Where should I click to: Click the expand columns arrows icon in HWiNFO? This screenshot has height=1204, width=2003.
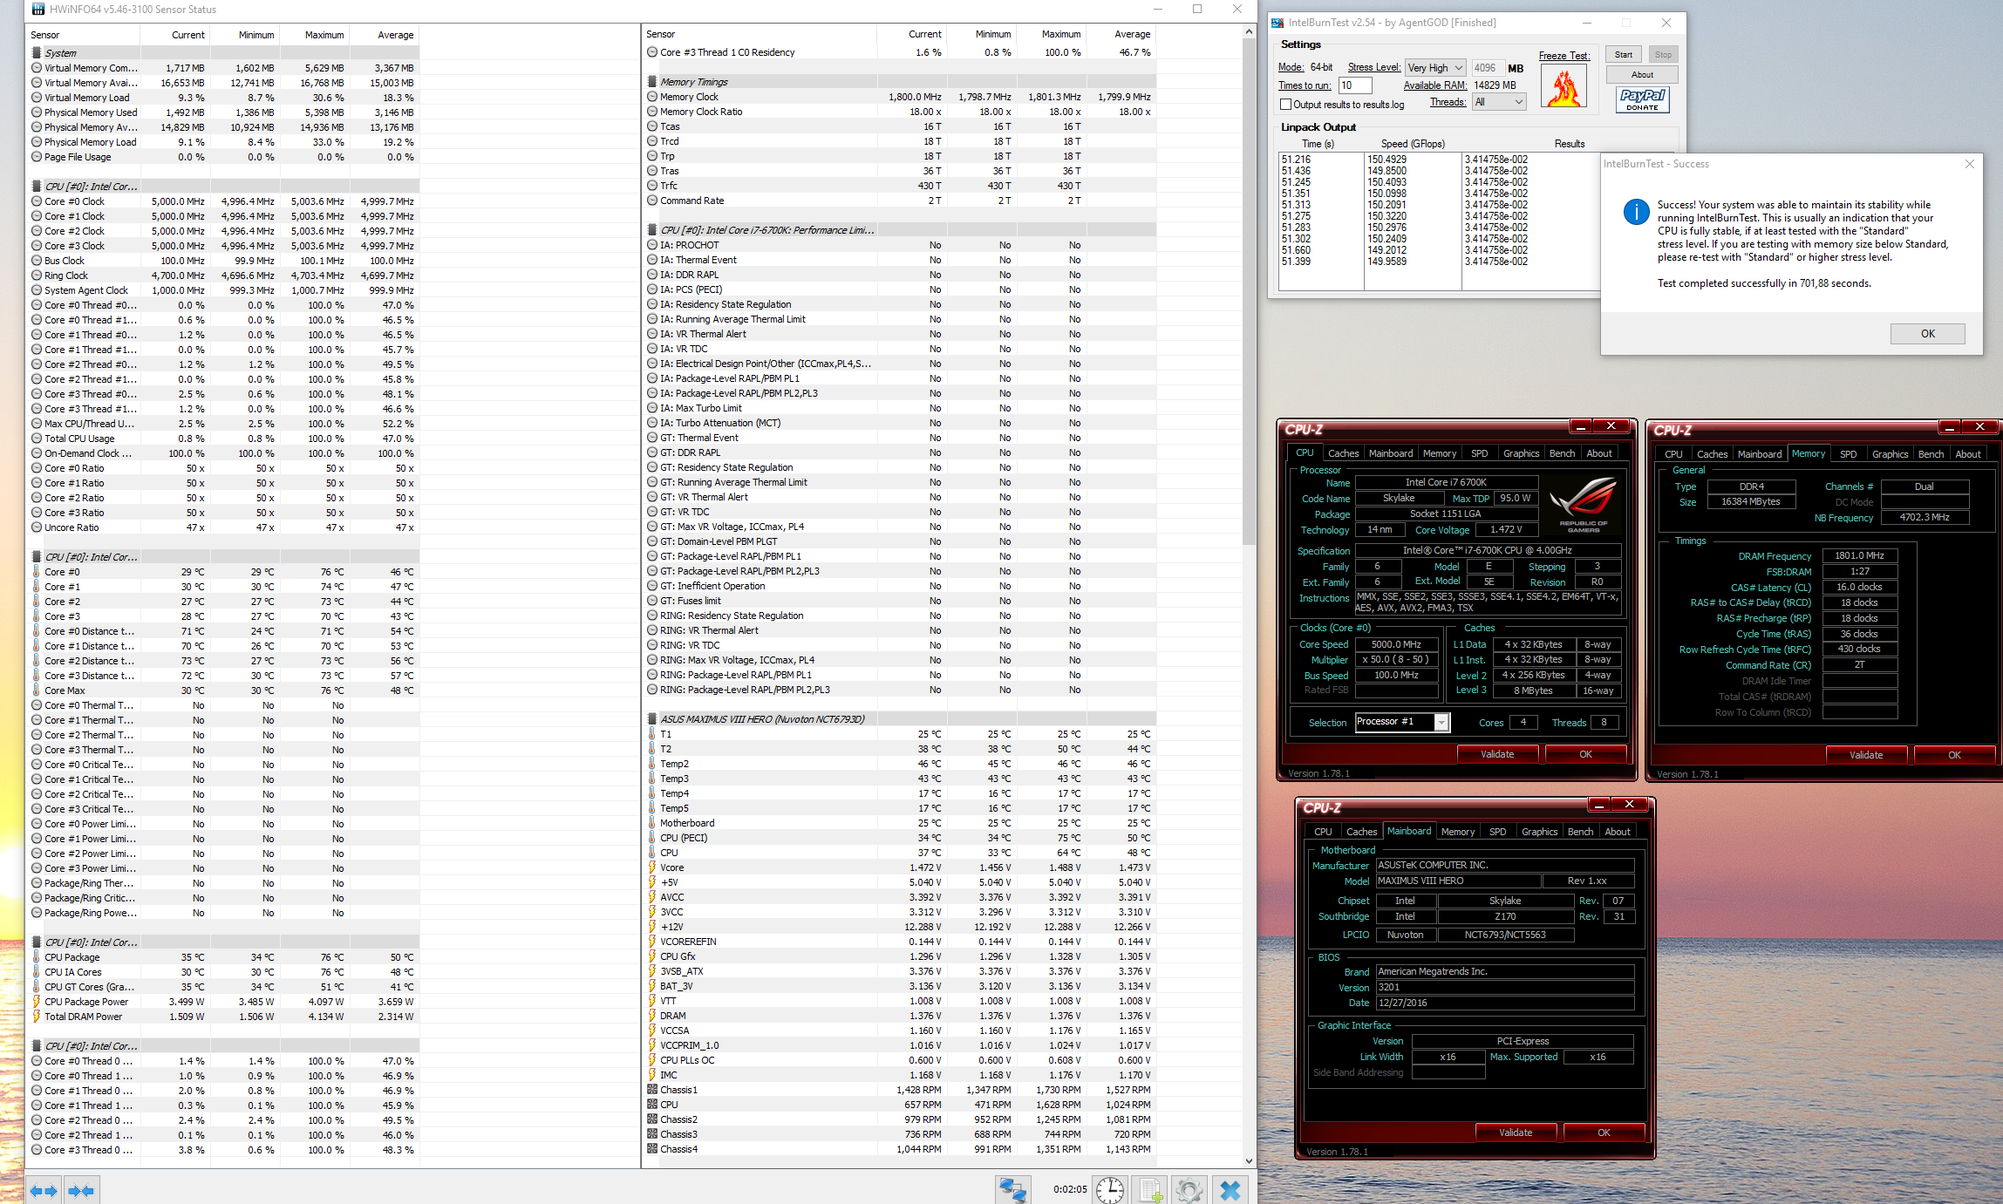43,1190
